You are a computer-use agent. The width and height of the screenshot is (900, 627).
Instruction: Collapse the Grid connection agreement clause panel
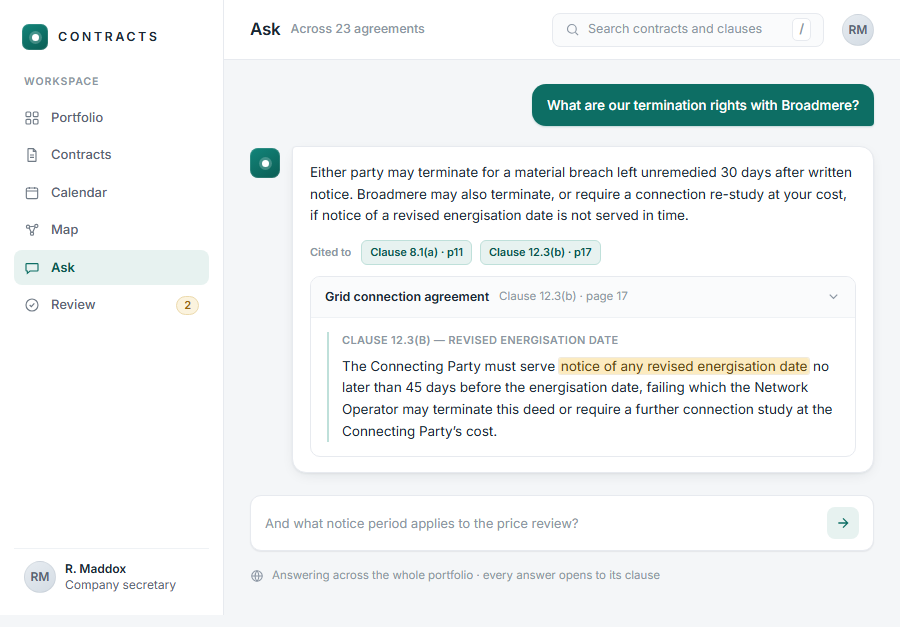[833, 297]
